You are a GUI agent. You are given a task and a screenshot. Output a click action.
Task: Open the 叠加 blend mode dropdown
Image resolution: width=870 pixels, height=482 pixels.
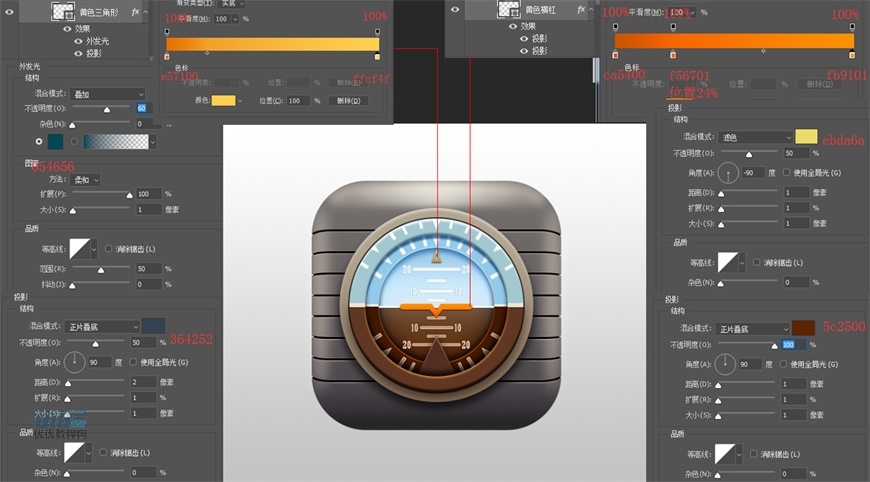(x=106, y=94)
